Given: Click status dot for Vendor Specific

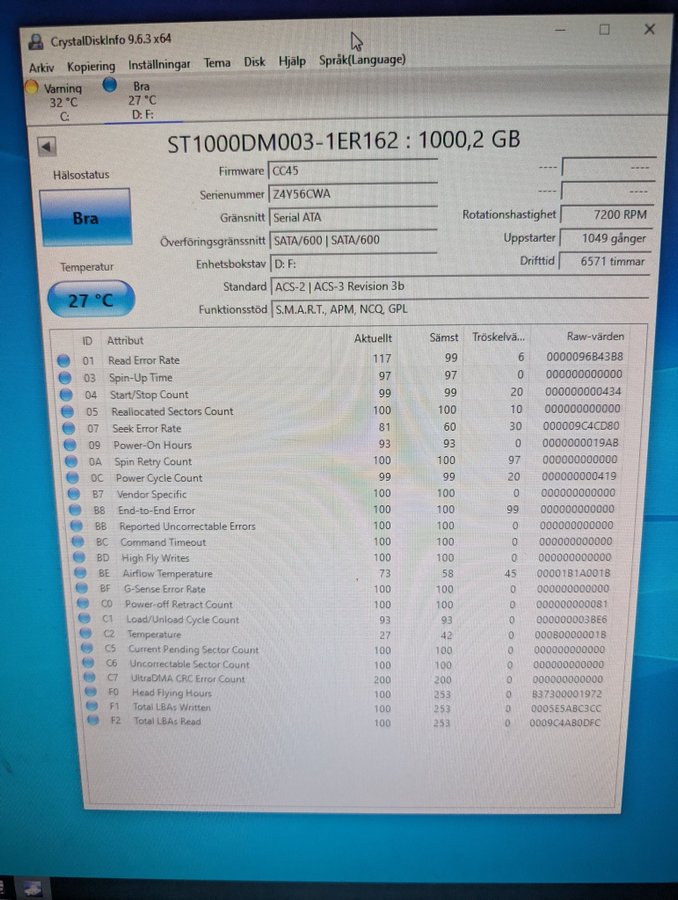Looking at the screenshot, I should tap(74, 494).
